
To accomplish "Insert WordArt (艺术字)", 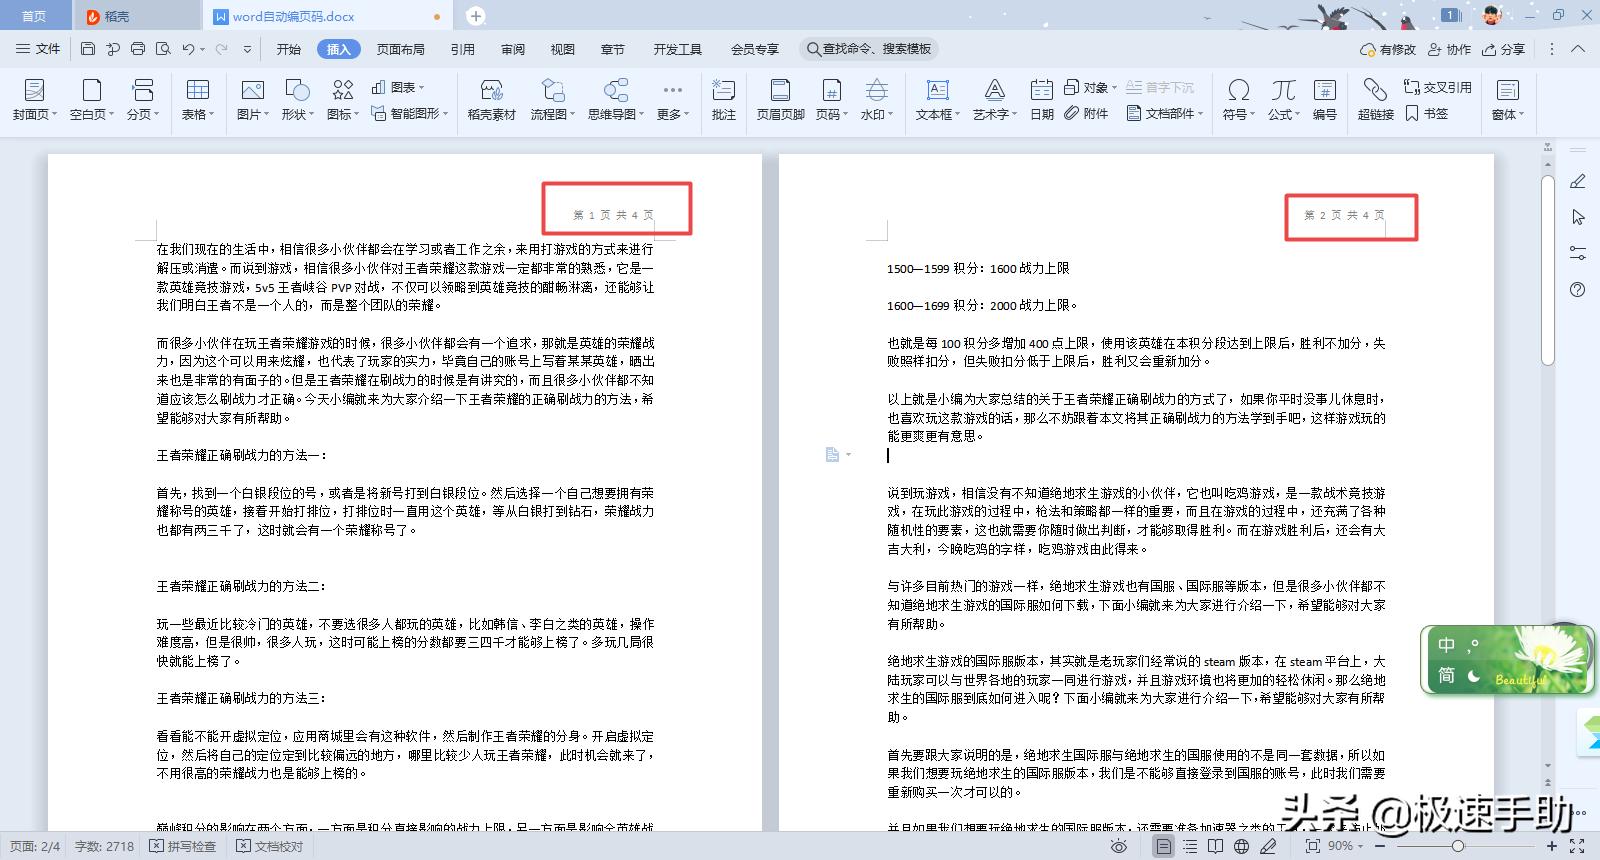I will pos(994,100).
